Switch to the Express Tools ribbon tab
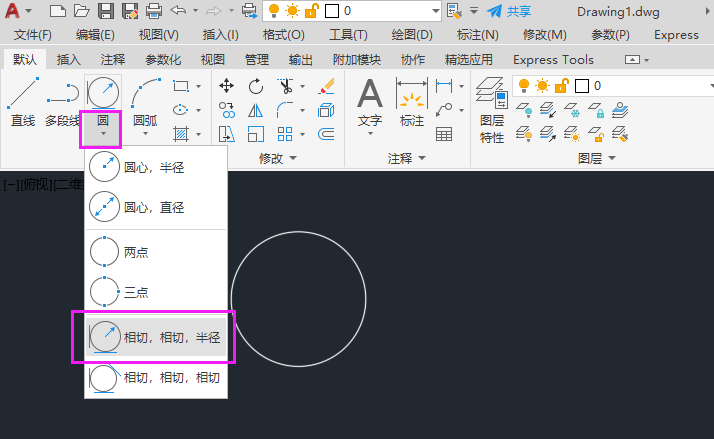 pos(553,60)
